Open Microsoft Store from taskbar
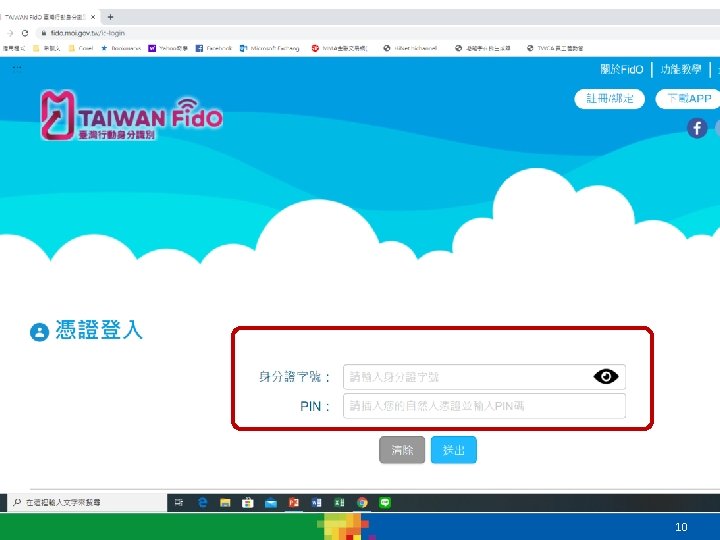 (248, 503)
